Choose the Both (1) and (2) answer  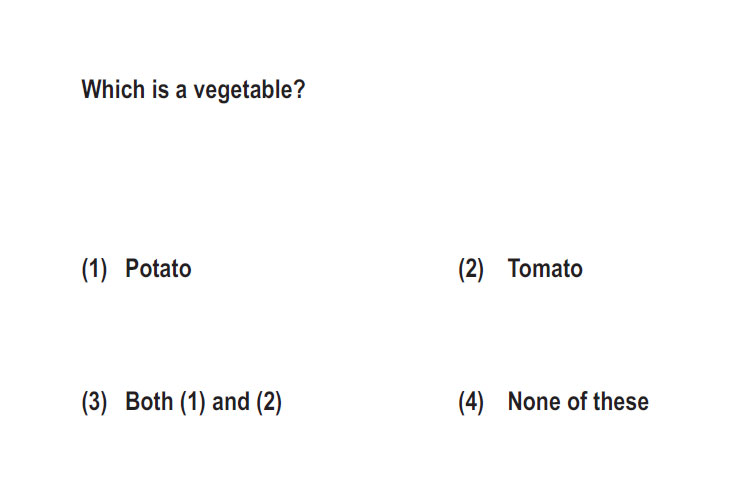click(x=203, y=402)
